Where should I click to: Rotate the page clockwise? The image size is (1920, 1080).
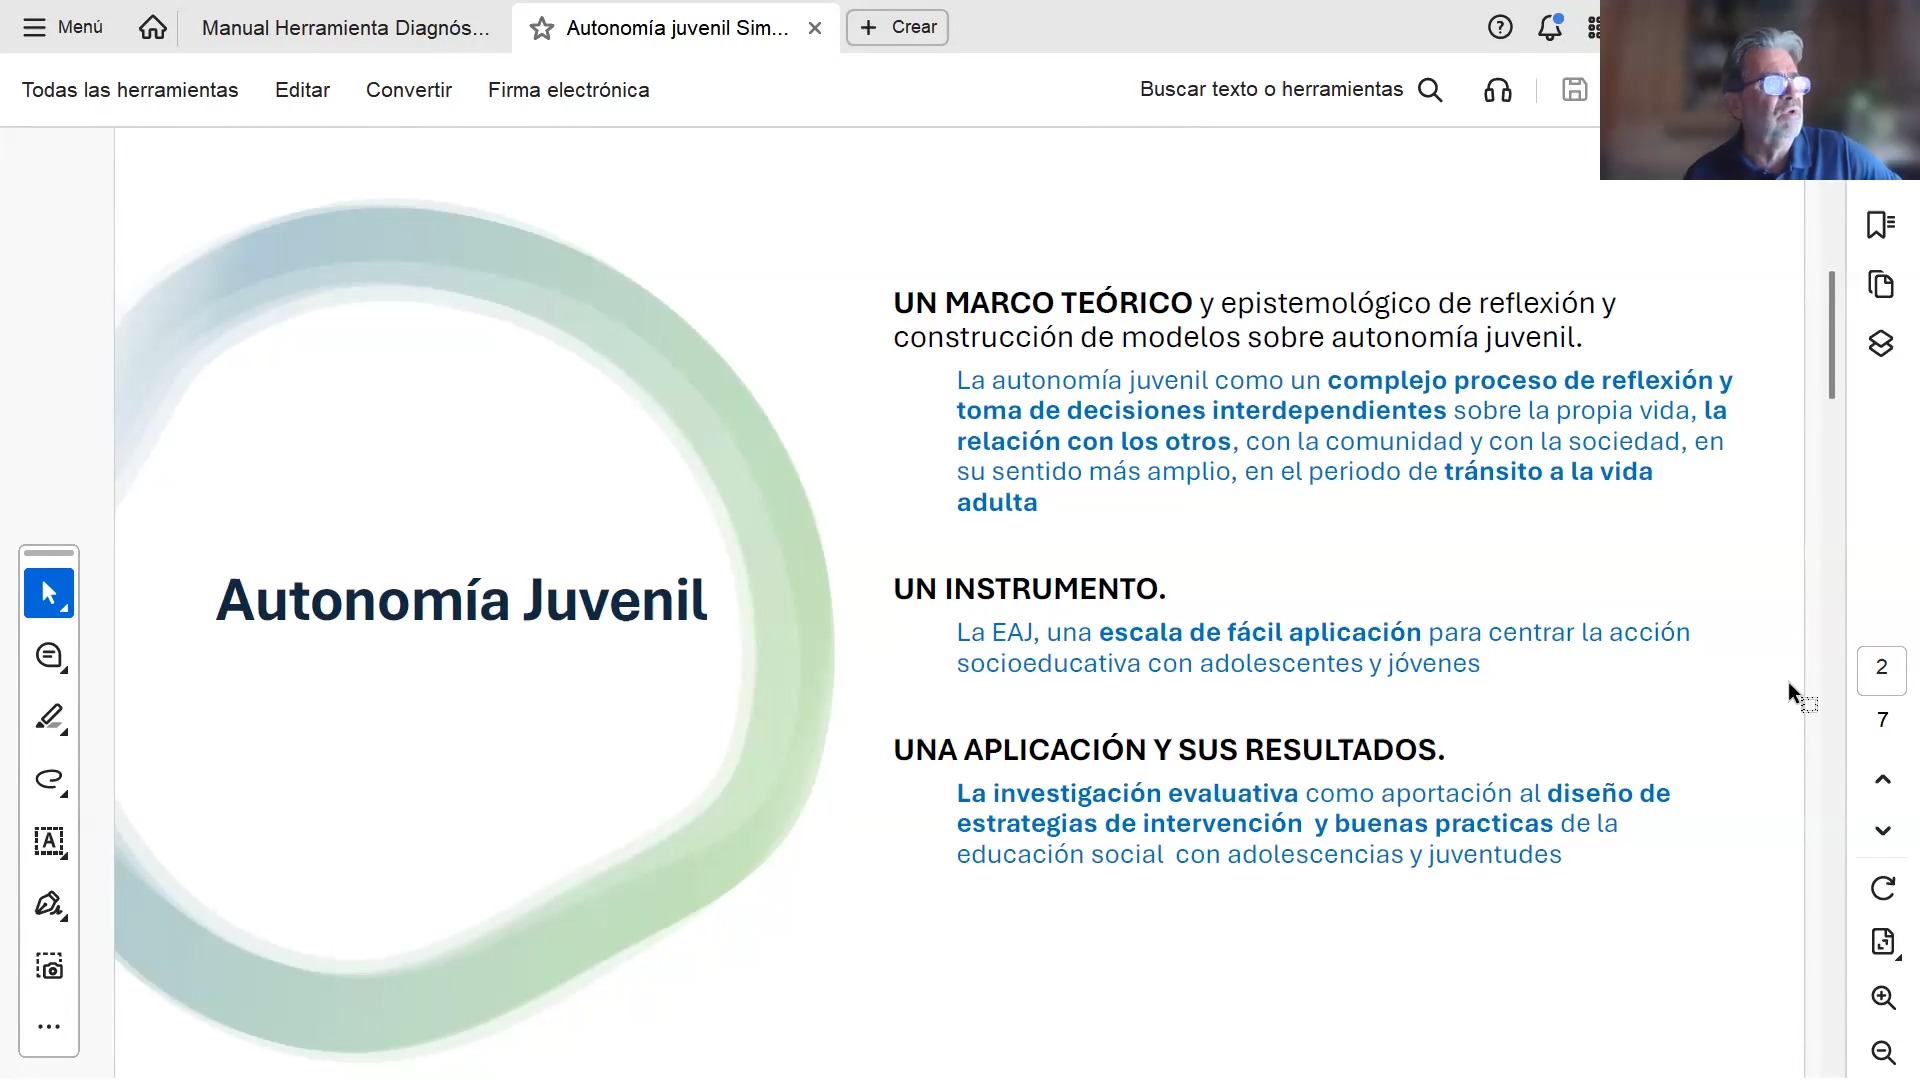[1883, 888]
